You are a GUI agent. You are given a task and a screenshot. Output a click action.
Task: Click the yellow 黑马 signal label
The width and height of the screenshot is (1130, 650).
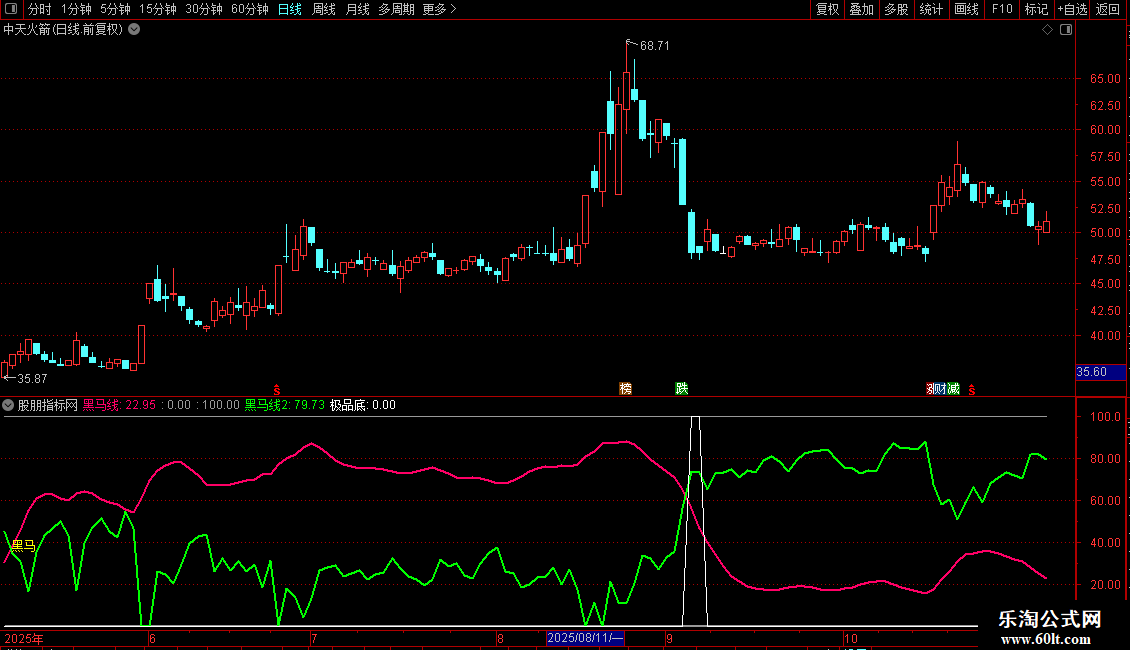pyautogui.click(x=24, y=546)
